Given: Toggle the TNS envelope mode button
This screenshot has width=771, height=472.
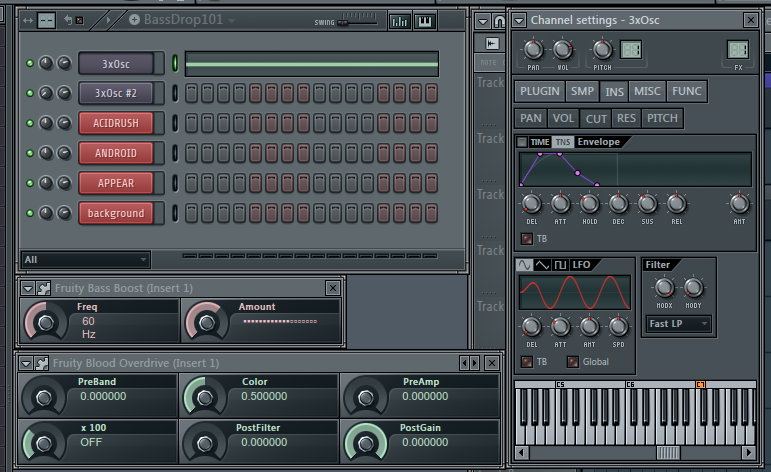Looking at the screenshot, I should [563, 142].
